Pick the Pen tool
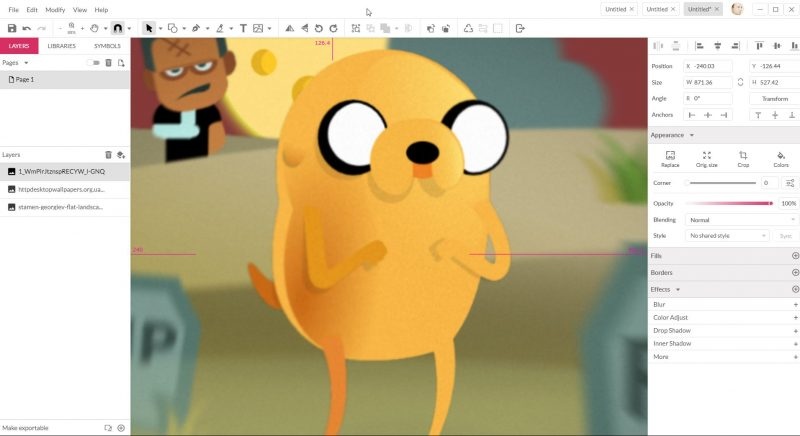This screenshot has height=436, width=800. pos(196,29)
